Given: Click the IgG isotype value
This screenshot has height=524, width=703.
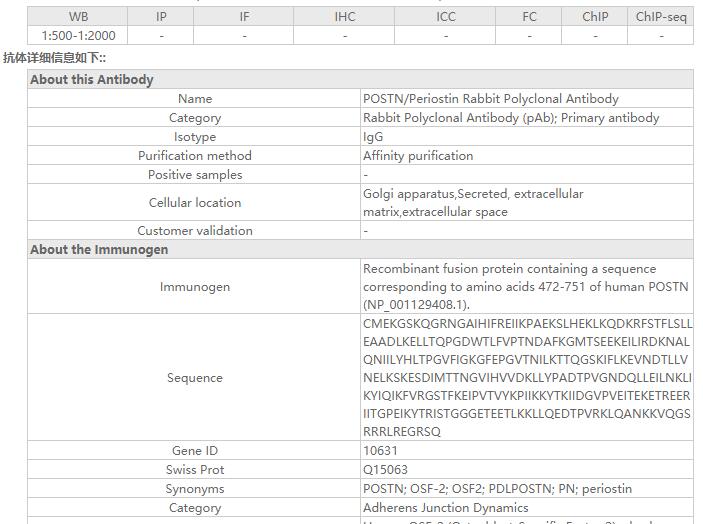Looking at the screenshot, I should (x=373, y=137).
